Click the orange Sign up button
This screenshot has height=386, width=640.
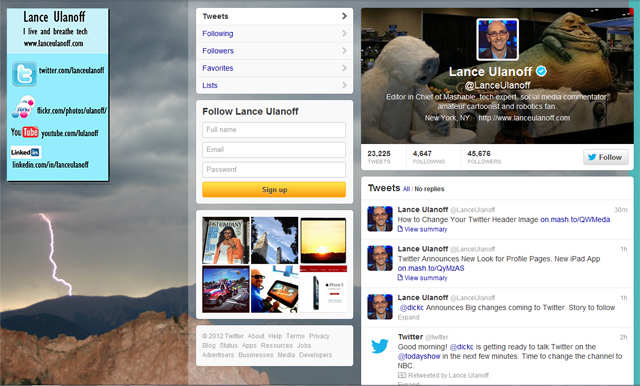(x=274, y=189)
